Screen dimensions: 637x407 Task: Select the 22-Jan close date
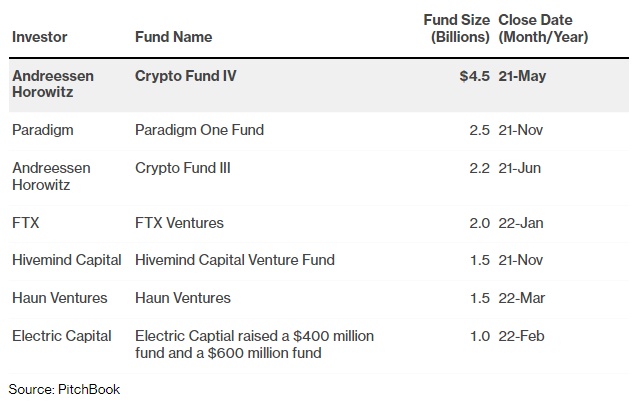[x=520, y=223]
